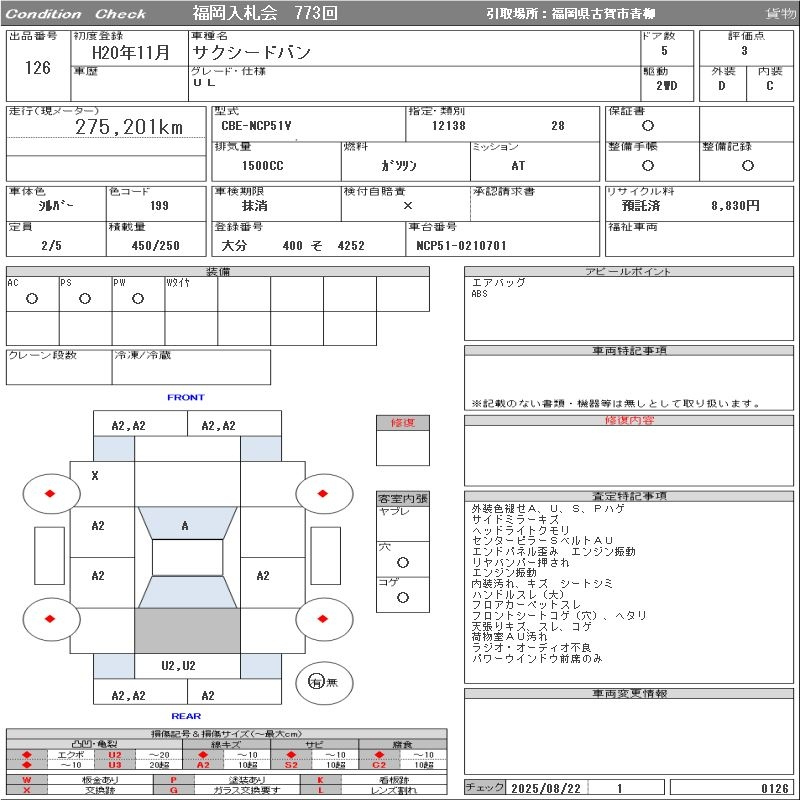The image size is (800, 800).
Task: Click the エアバッグ appeal point
Action: (498, 282)
